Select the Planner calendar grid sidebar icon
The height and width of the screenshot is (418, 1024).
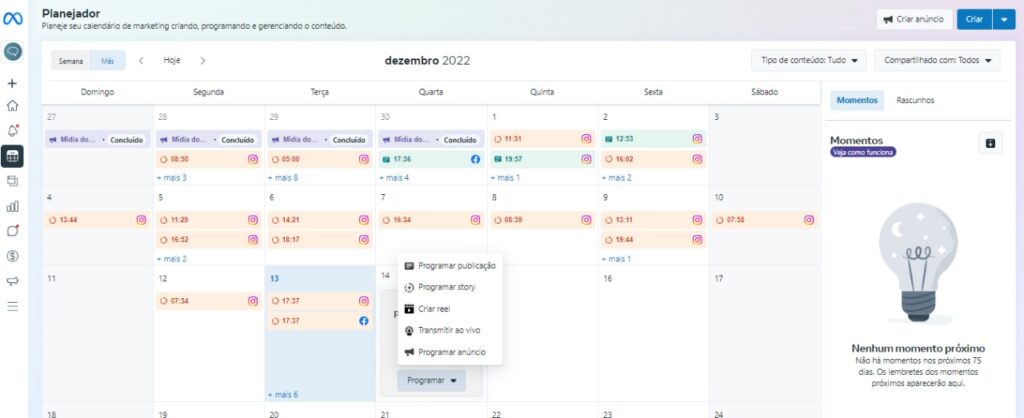13,155
